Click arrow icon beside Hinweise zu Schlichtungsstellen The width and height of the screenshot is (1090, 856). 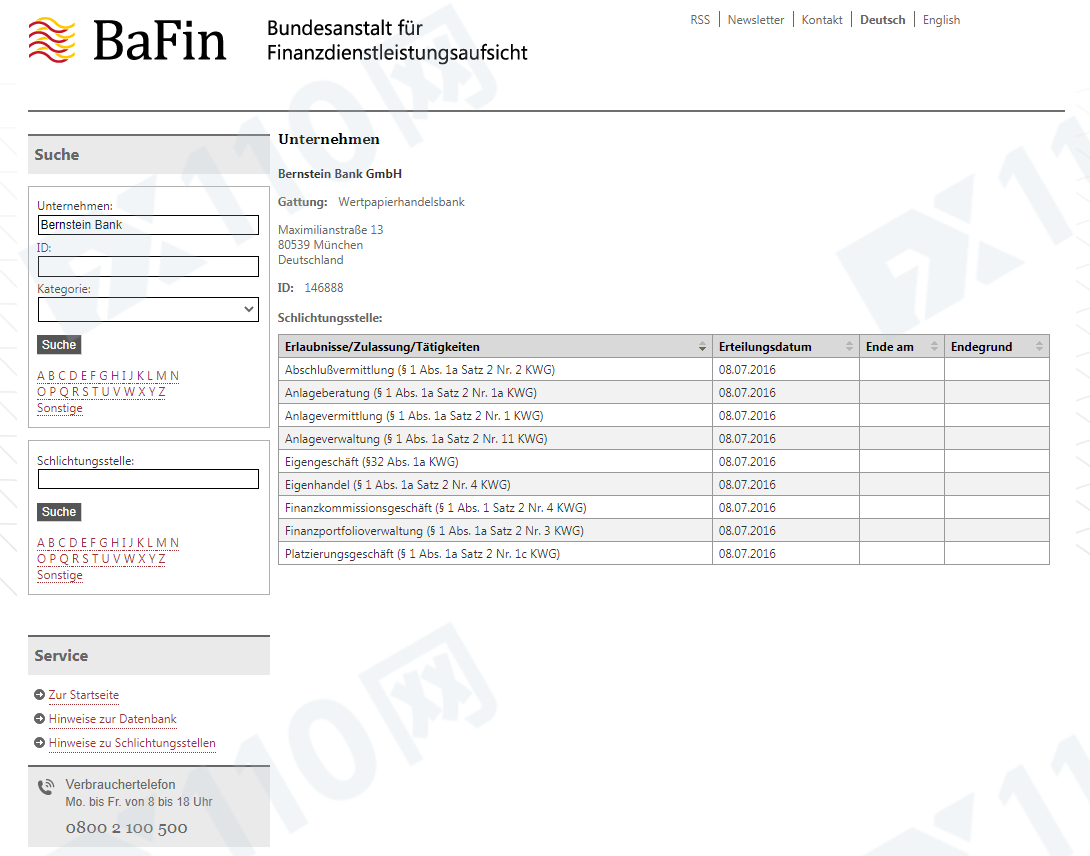pos(40,743)
